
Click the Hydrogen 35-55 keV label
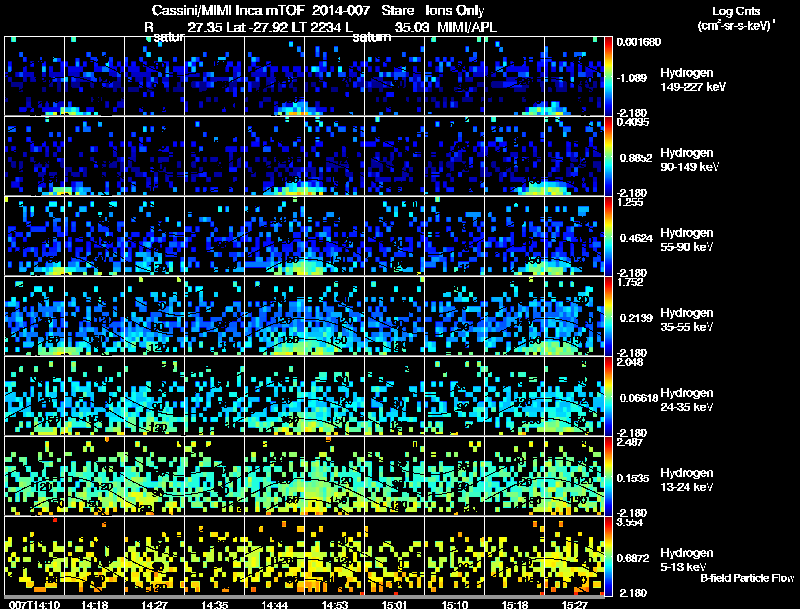coord(687,320)
